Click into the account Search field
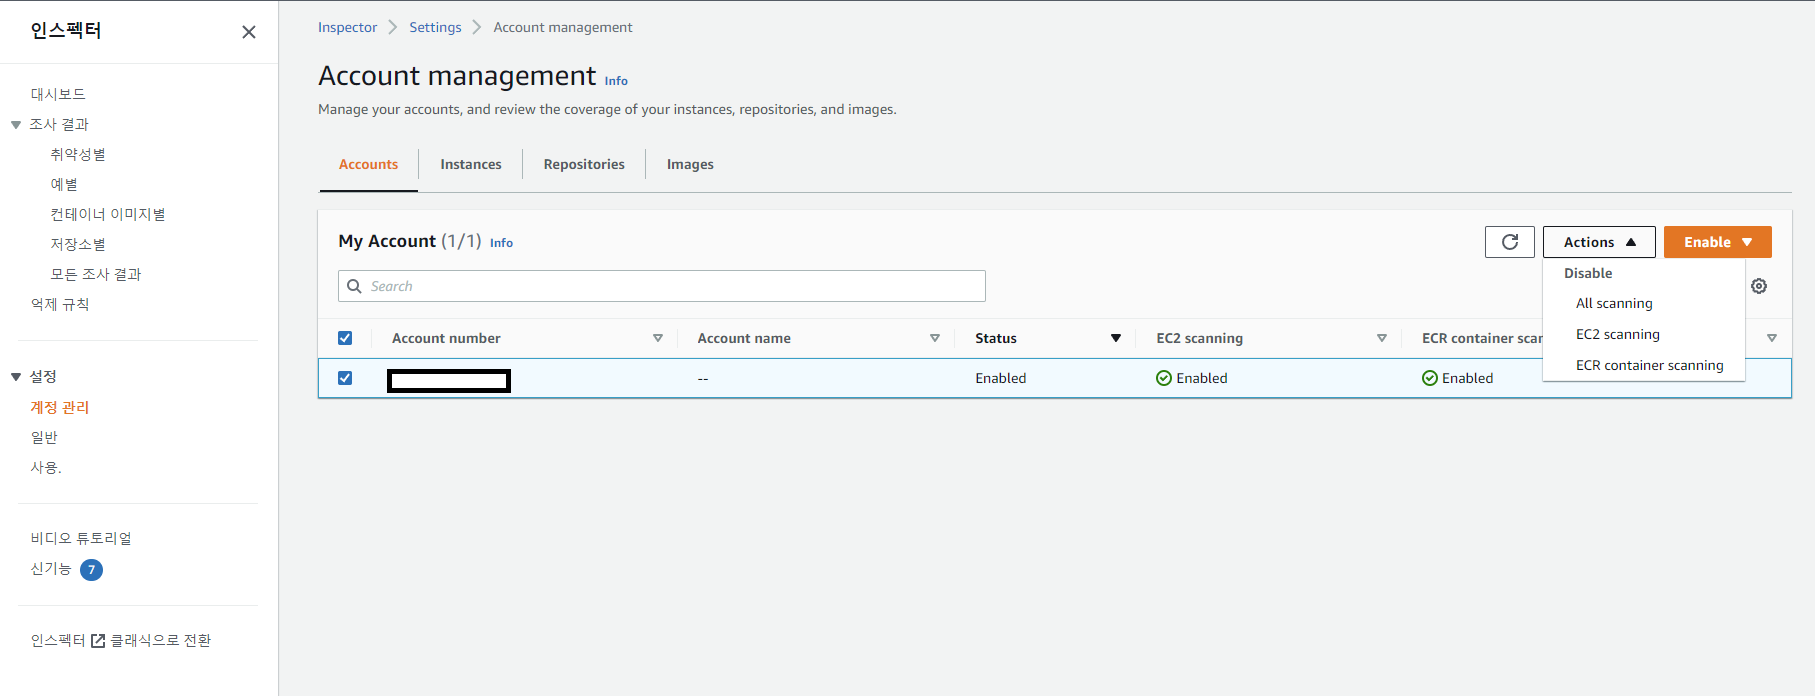 click(662, 286)
